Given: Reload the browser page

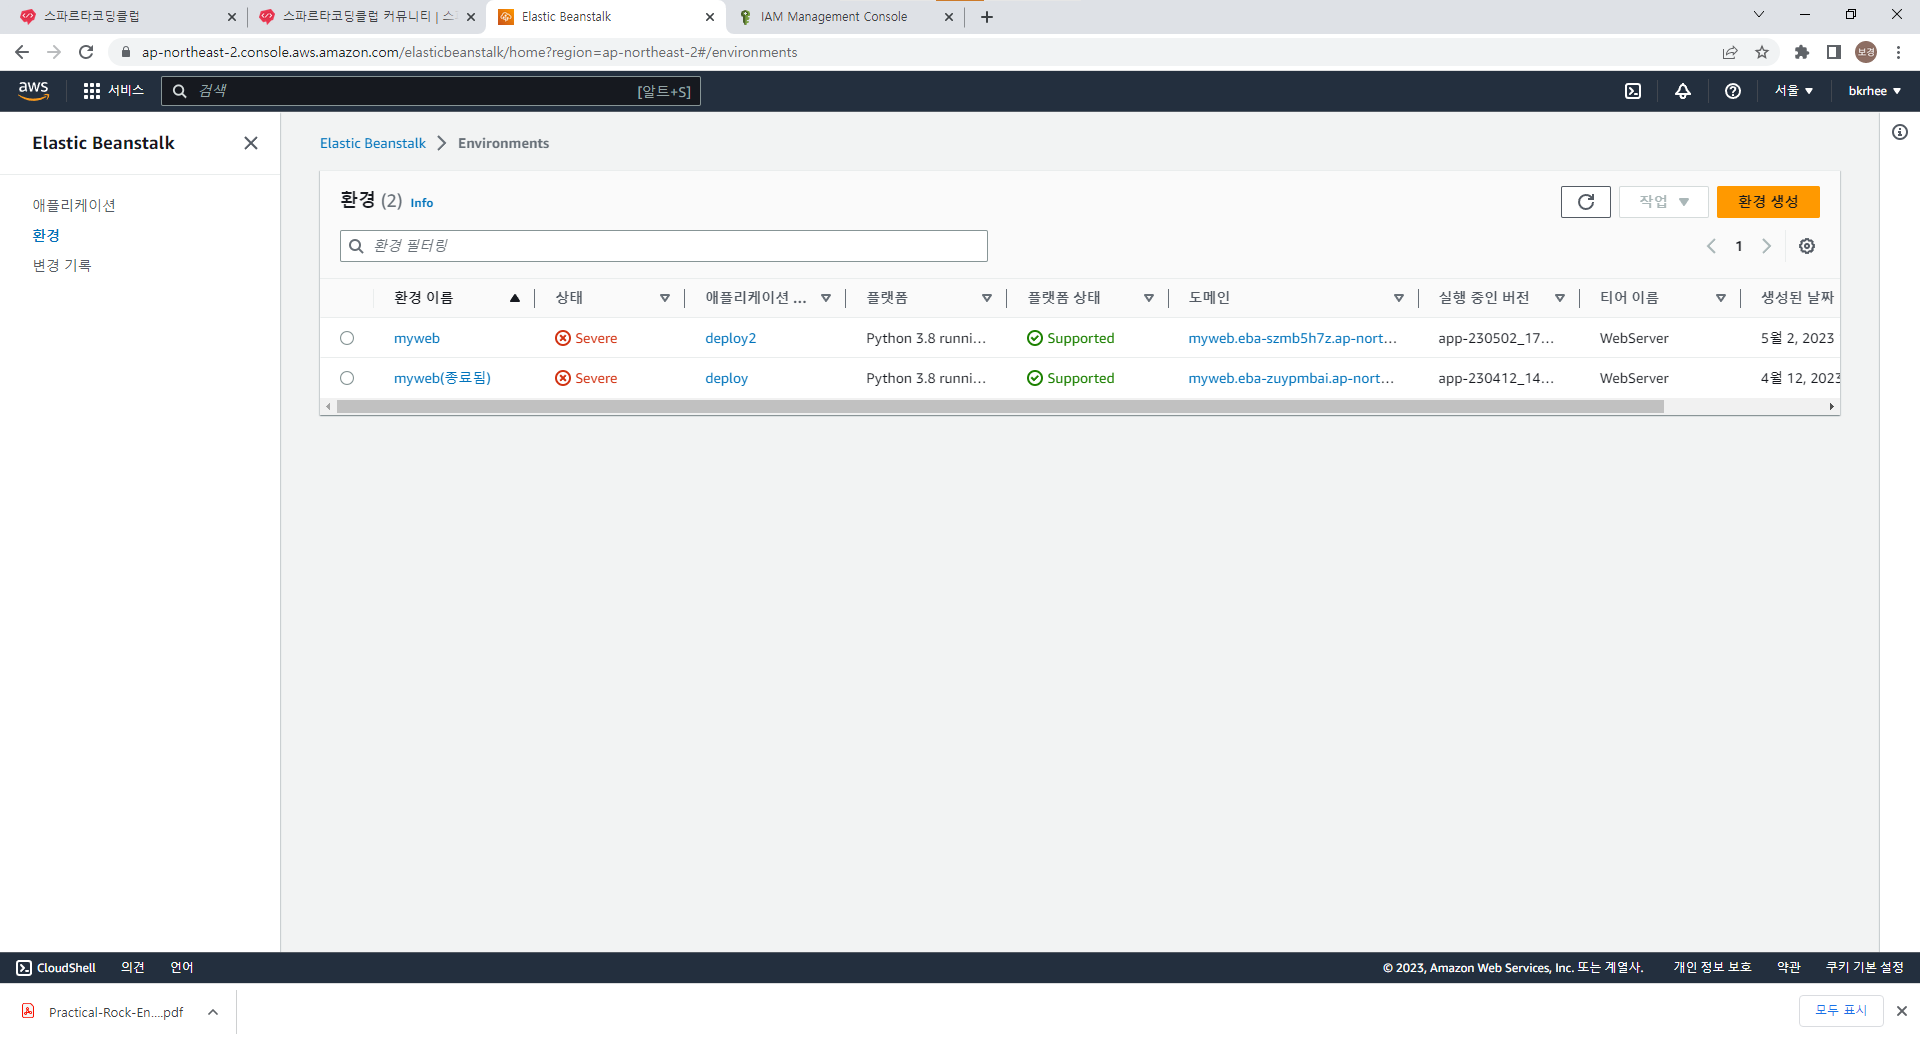Looking at the screenshot, I should pyautogui.click(x=86, y=52).
